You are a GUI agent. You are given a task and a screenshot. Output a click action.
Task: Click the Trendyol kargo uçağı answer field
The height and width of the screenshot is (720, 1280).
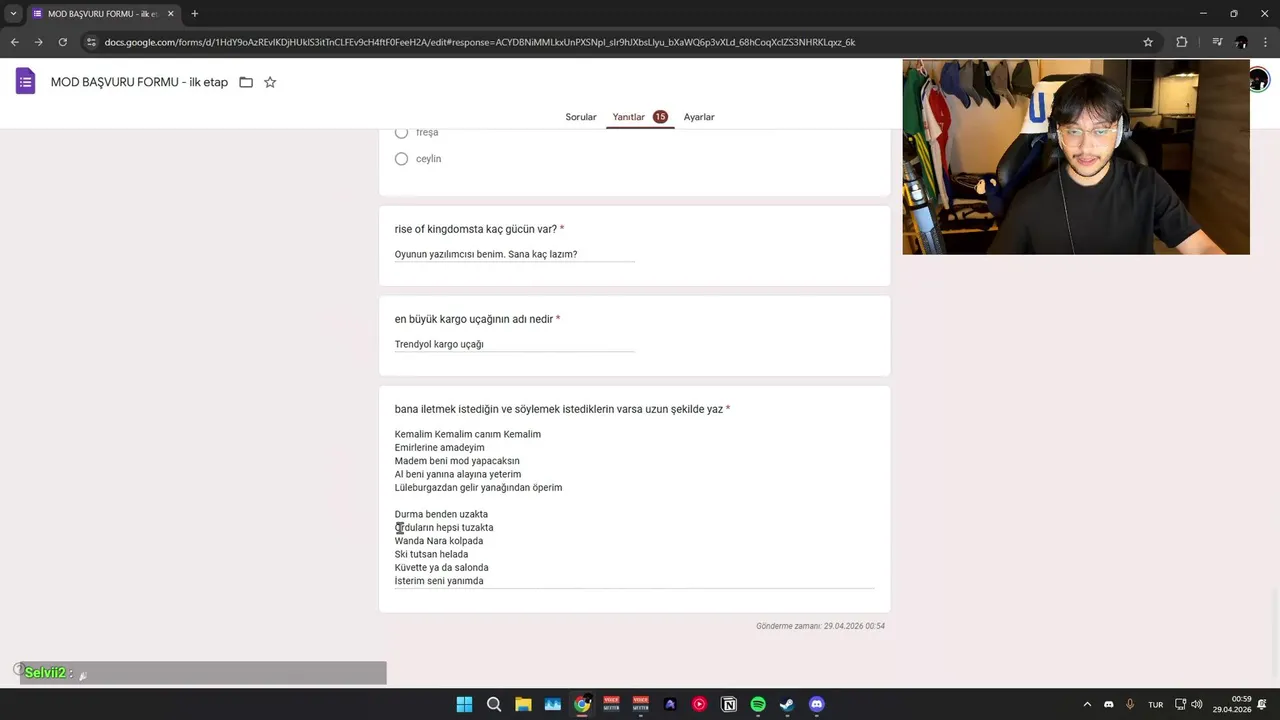pos(514,344)
